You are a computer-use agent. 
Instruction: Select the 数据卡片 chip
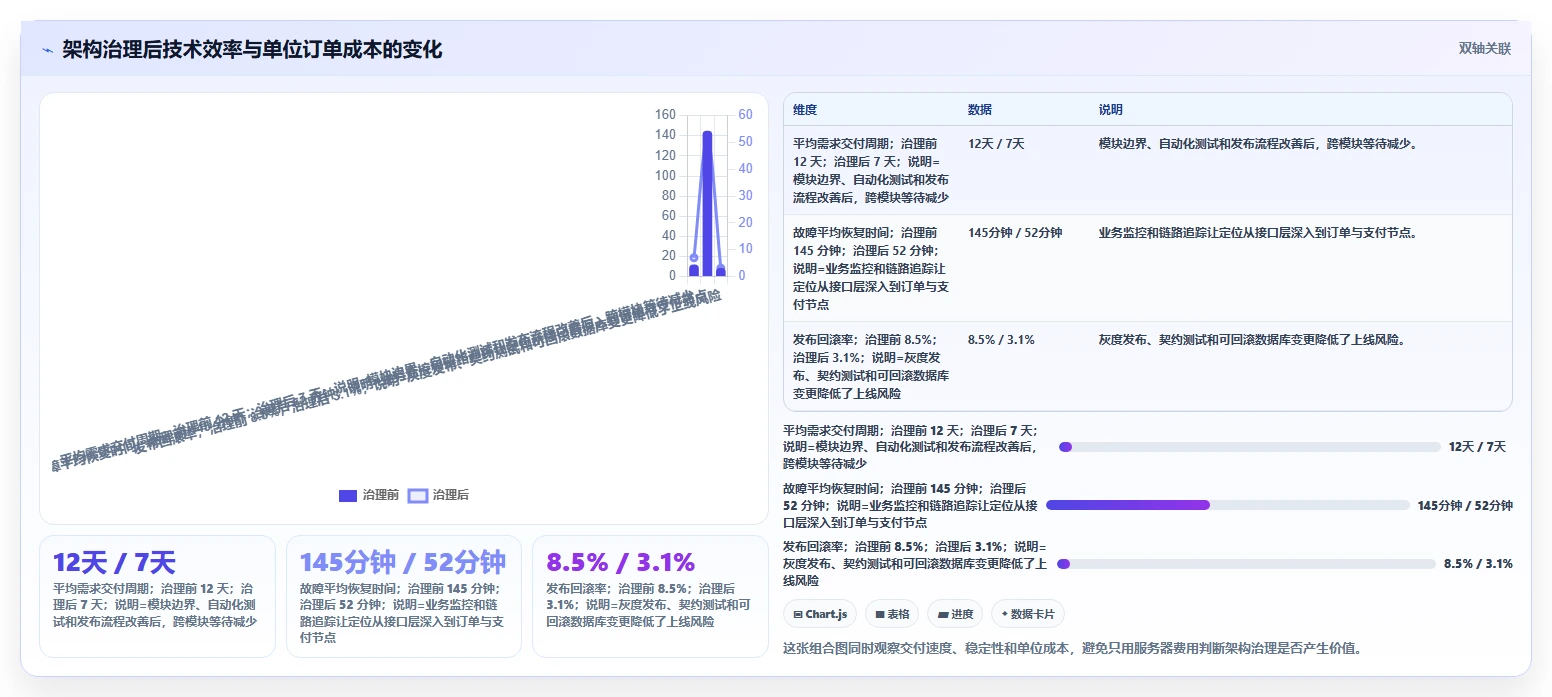tap(1027, 614)
